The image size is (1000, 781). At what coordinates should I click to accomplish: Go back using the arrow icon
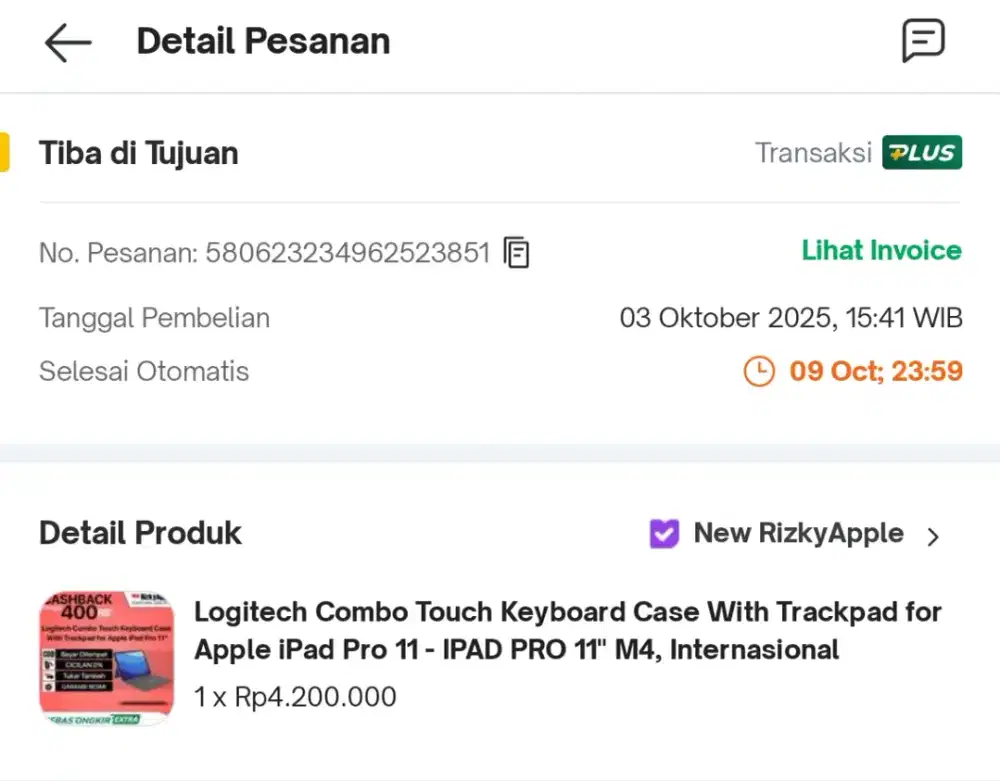(x=68, y=43)
